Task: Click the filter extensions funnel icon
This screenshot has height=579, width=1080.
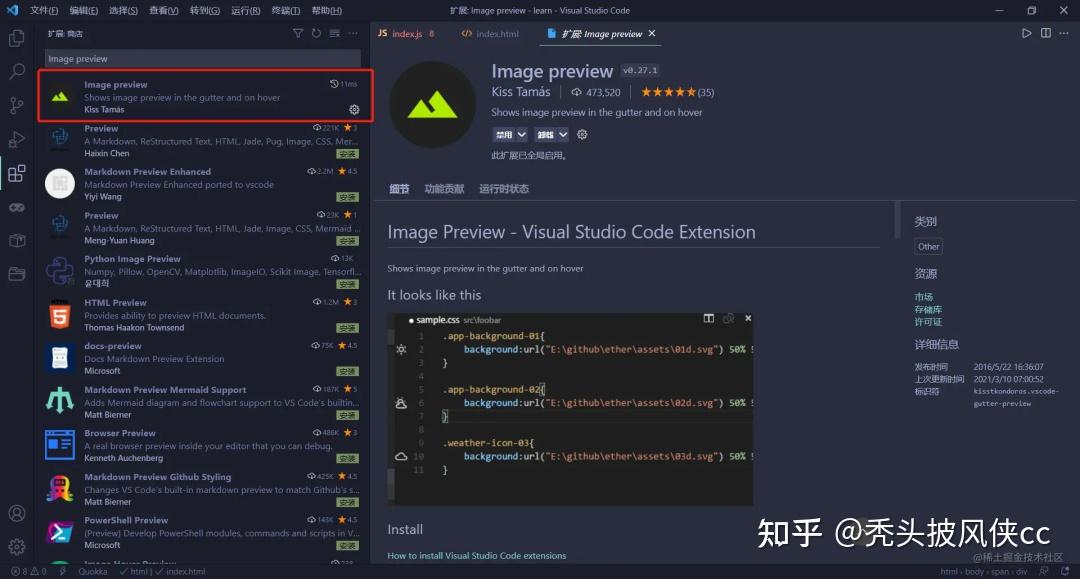Action: point(298,33)
